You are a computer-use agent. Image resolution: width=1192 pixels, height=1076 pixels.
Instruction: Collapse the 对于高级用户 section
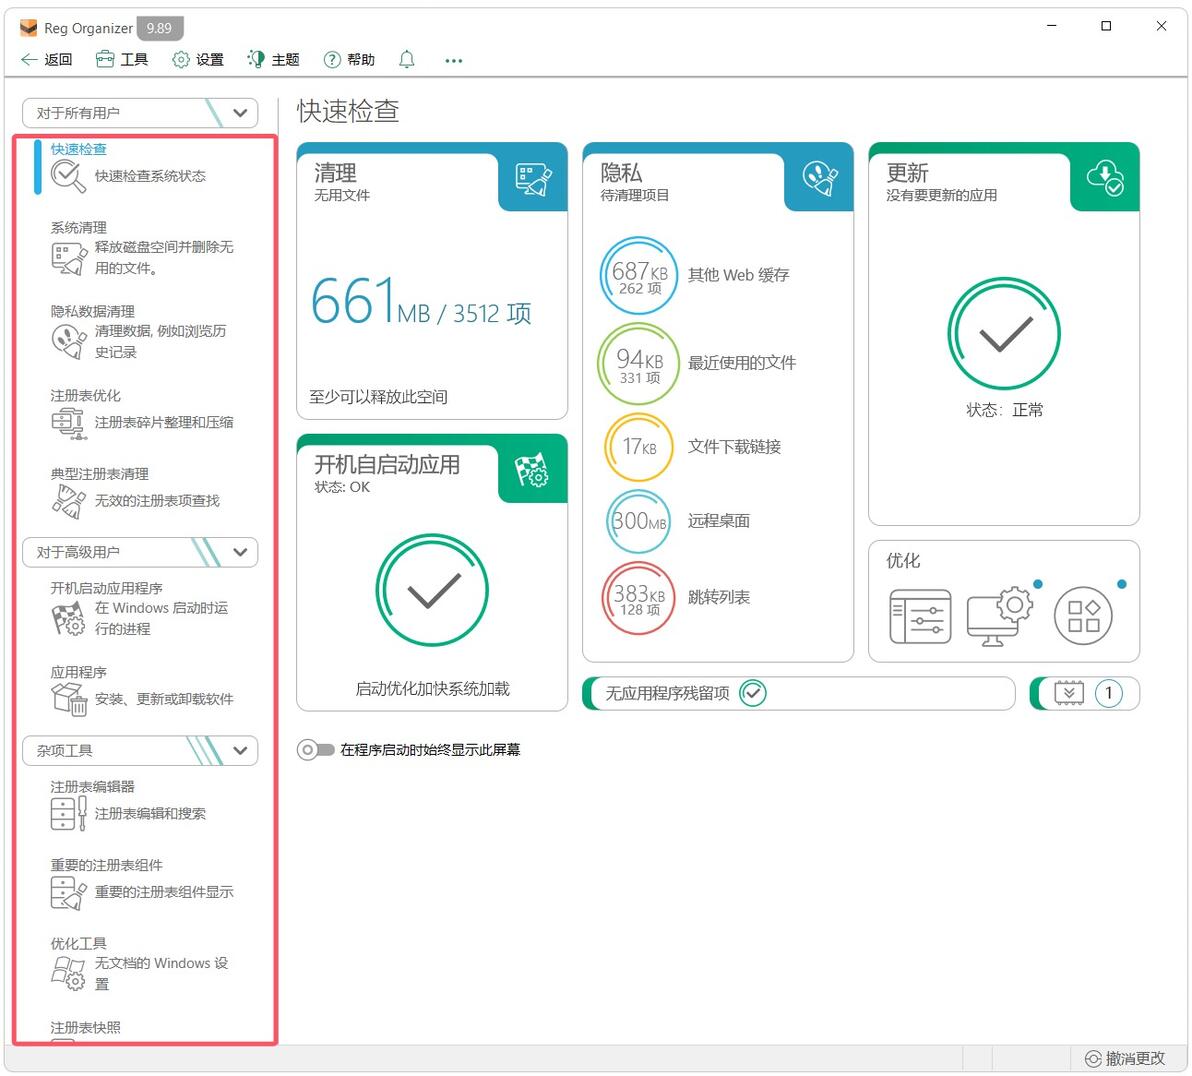pyautogui.click(x=240, y=552)
